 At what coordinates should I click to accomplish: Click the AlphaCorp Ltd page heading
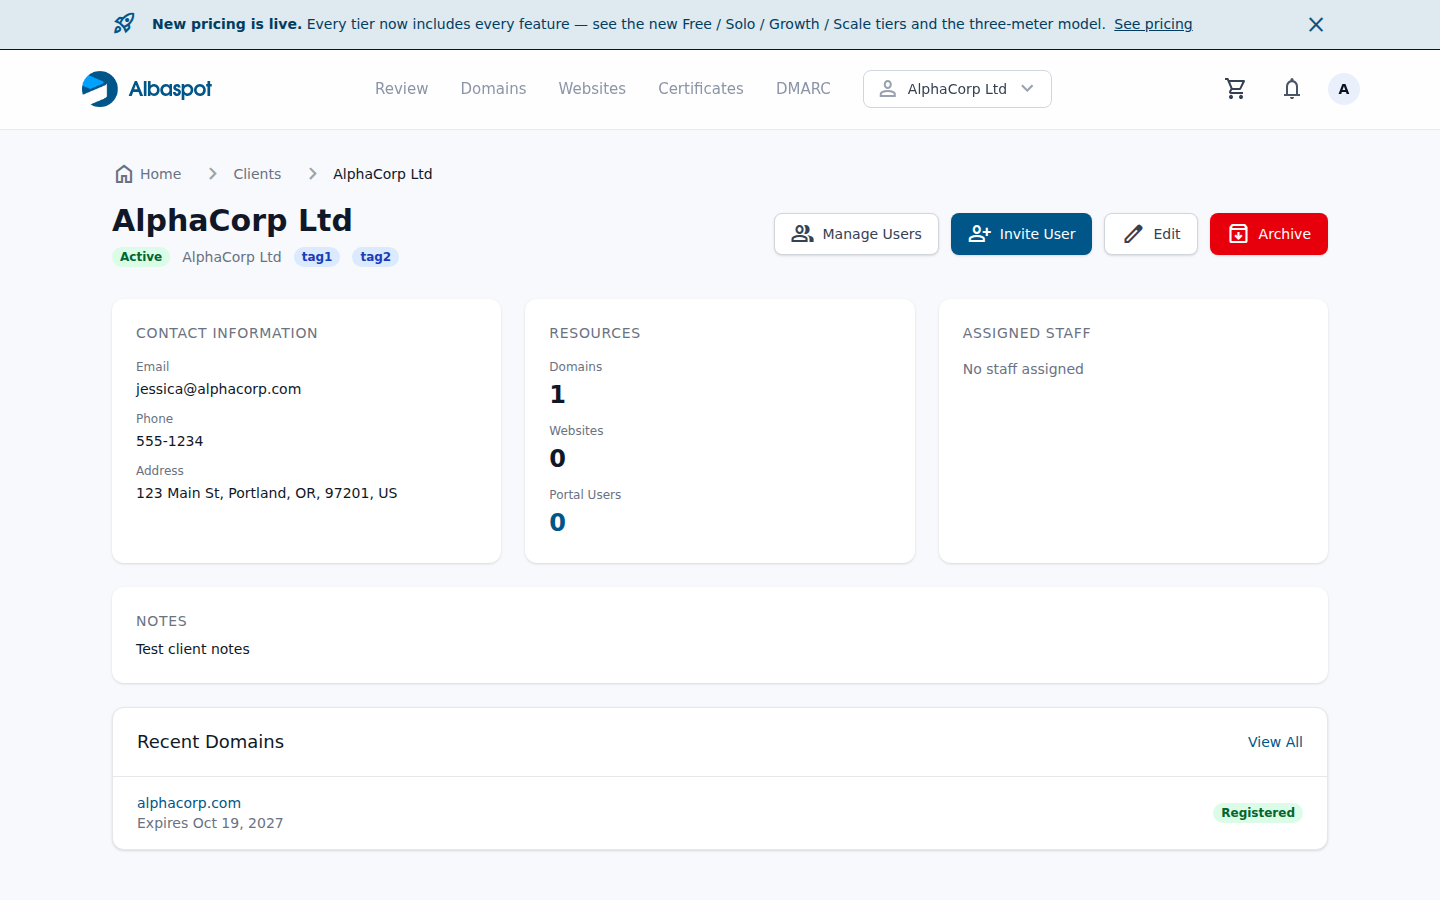pos(232,220)
